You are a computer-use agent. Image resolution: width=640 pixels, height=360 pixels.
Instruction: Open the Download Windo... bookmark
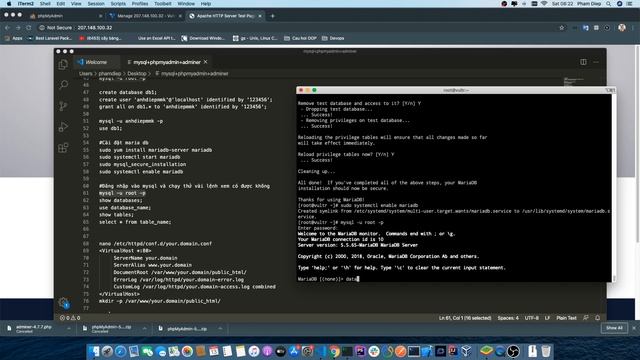[203, 38]
